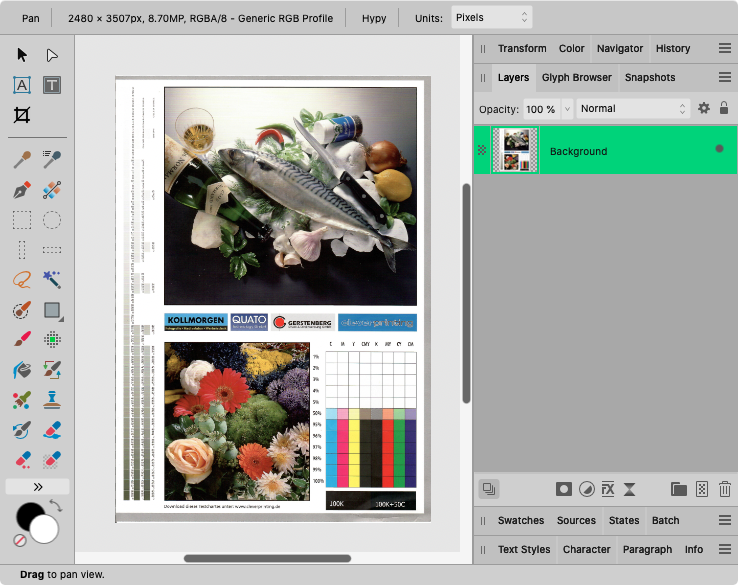The width and height of the screenshot is (738, 585).
Task: Open the Character tab
Action: 586,550
